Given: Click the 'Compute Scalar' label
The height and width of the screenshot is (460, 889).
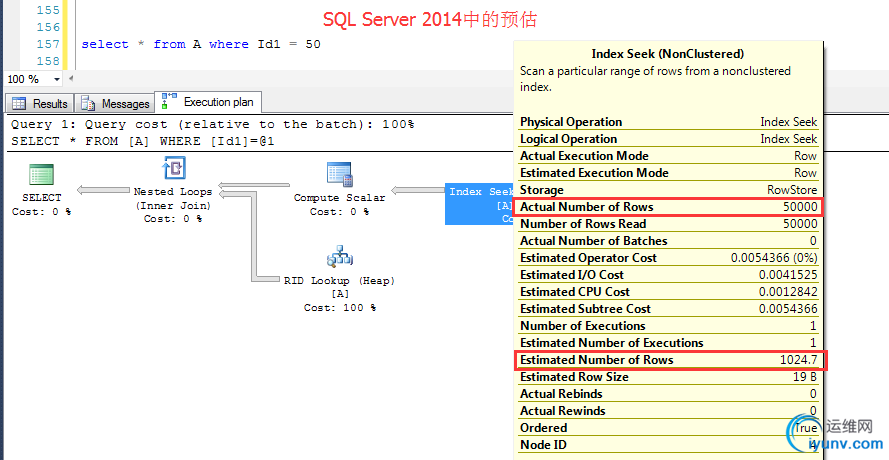Looking at the screenshot, I should pyautogui.click(x=340, y=197).
